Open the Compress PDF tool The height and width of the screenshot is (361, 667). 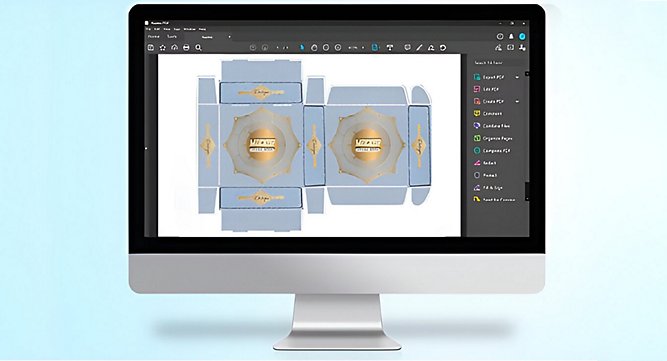click(x=492, y=151)
